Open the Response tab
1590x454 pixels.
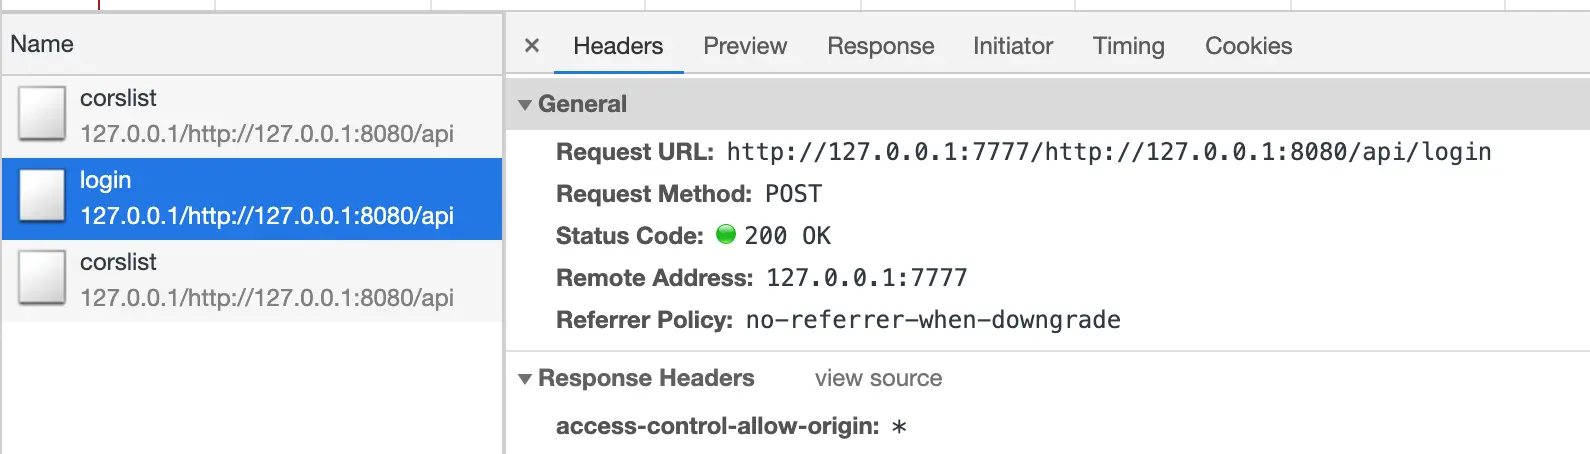[x=880, y=46]
